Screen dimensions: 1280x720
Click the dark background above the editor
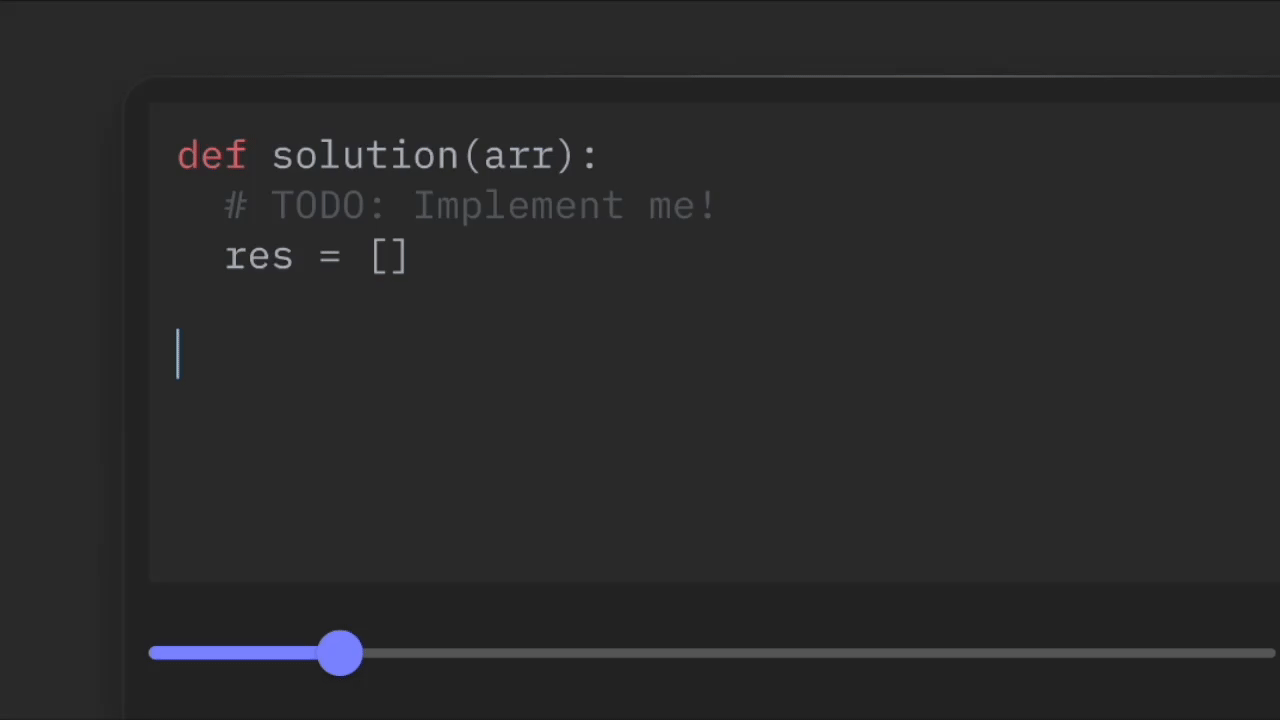(640, 35)
